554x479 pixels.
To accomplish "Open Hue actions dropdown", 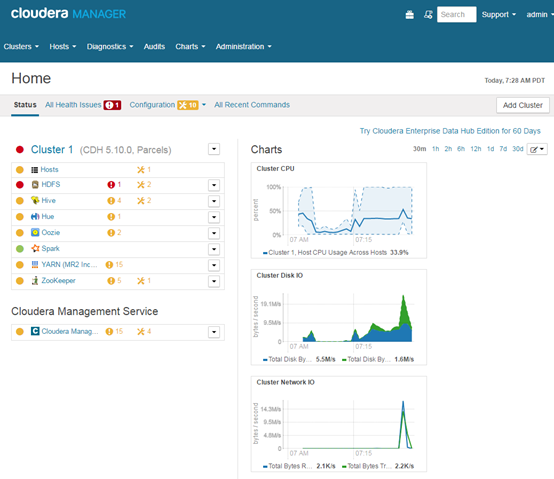I will pos(214,217).
